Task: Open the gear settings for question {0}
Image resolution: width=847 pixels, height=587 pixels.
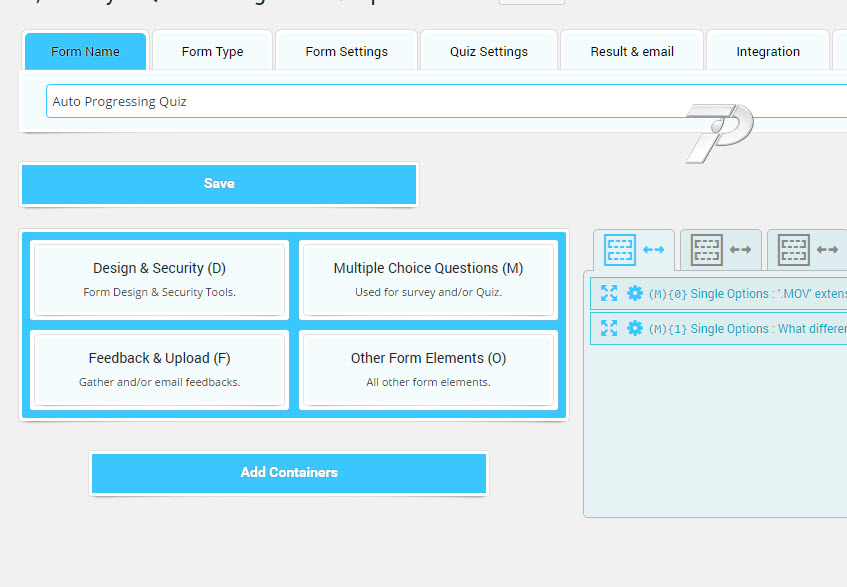Action: coord(634,293)
